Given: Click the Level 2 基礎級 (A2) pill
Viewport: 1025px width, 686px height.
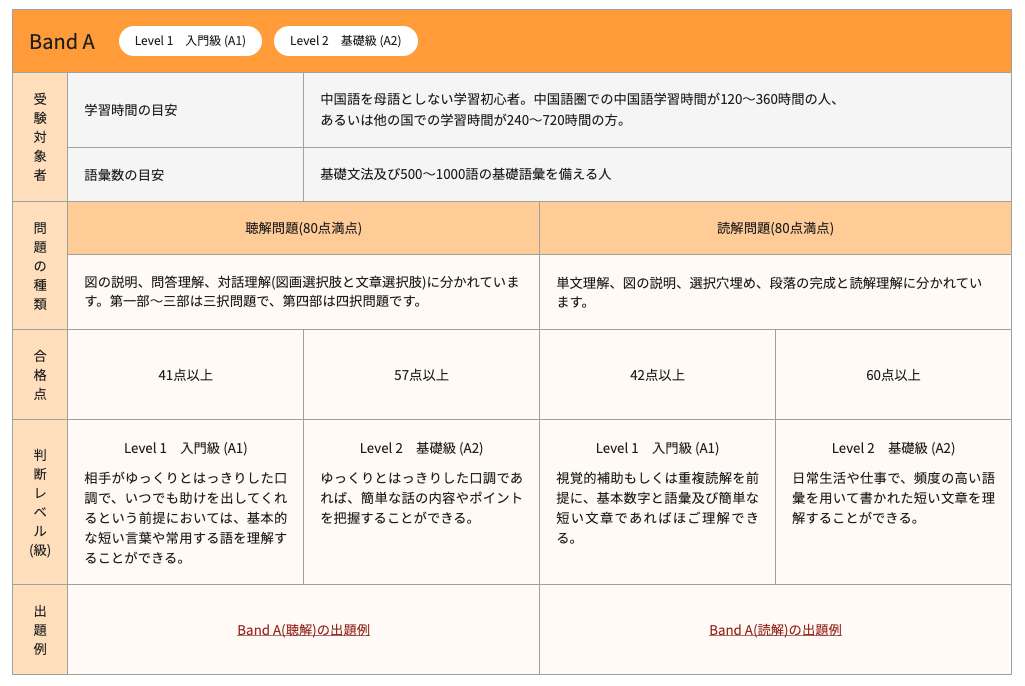Looking at the screenshot, I should point(345,41).
